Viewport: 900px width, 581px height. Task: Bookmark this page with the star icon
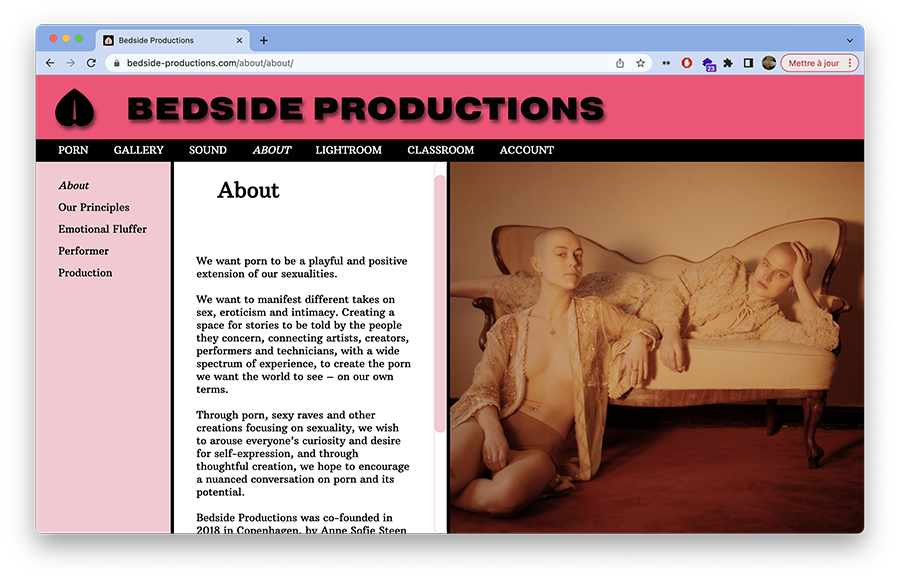[641, 63]
